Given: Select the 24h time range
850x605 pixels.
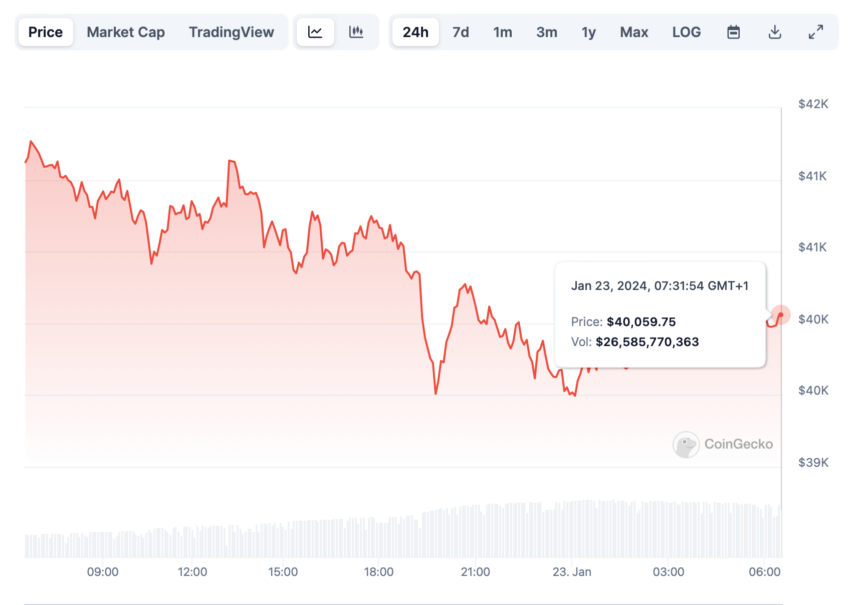Looking at the screenshot, I should tap(415, 32).
